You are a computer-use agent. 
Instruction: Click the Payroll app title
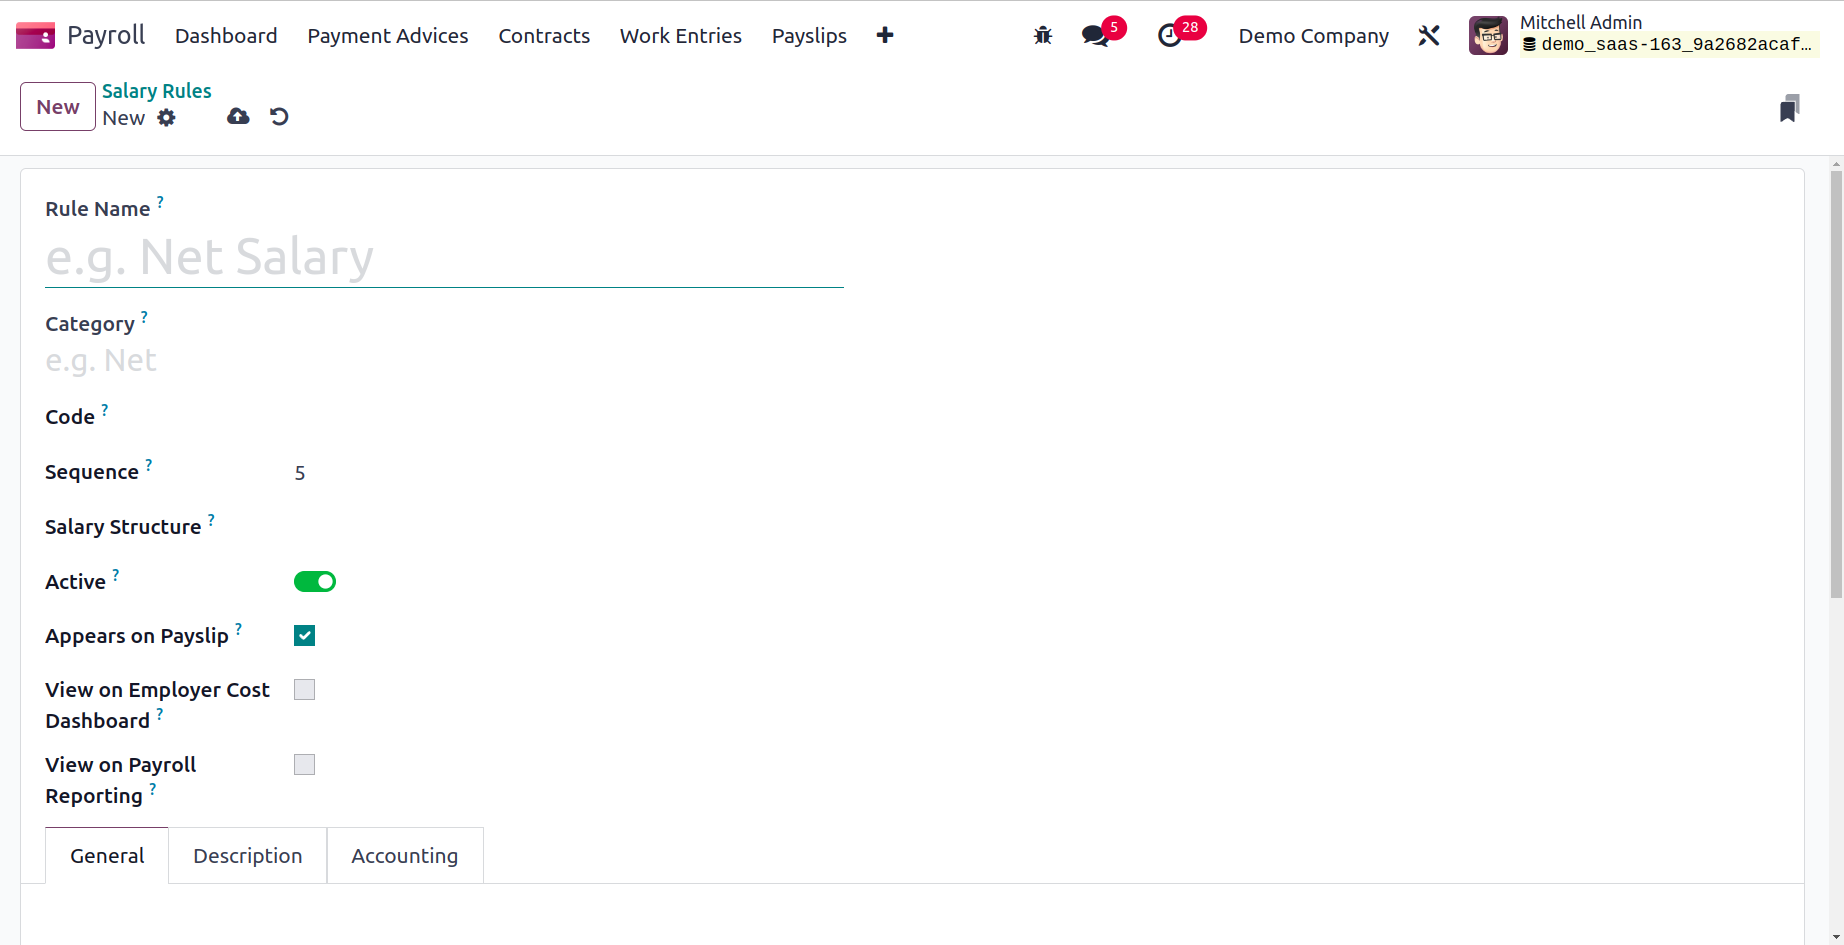point(106,35)
